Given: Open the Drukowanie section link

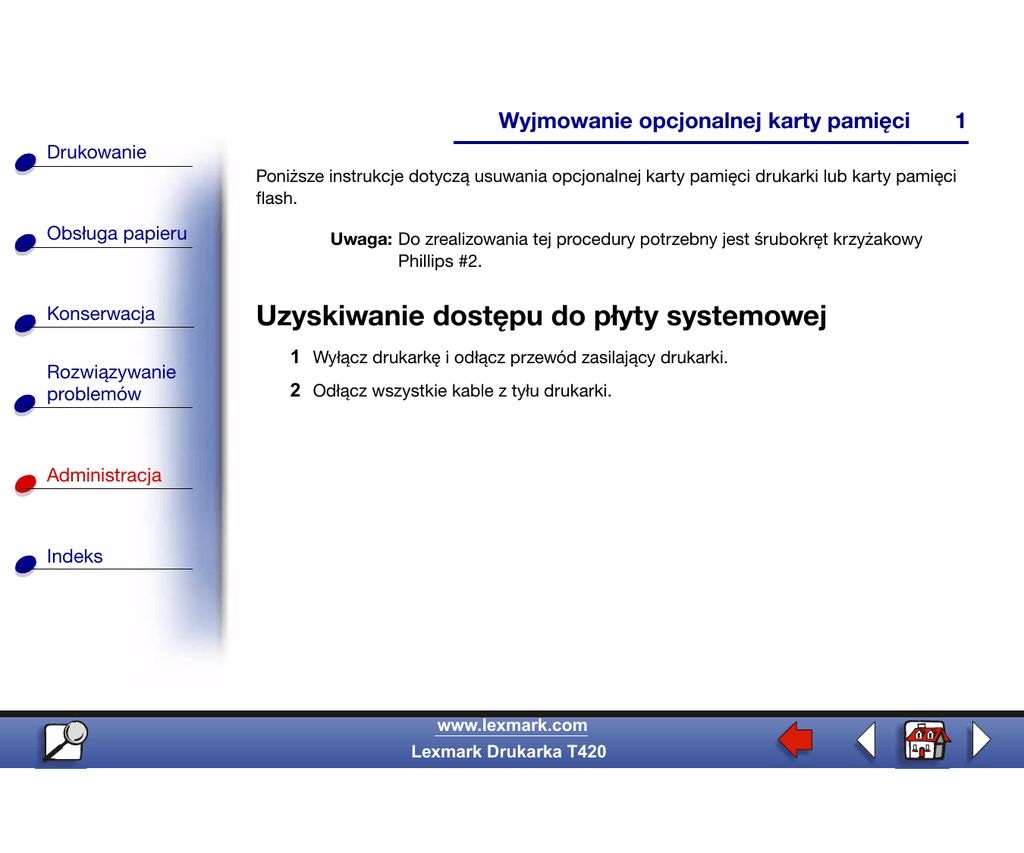Looking at the screenshot, I should click(96, 152).
